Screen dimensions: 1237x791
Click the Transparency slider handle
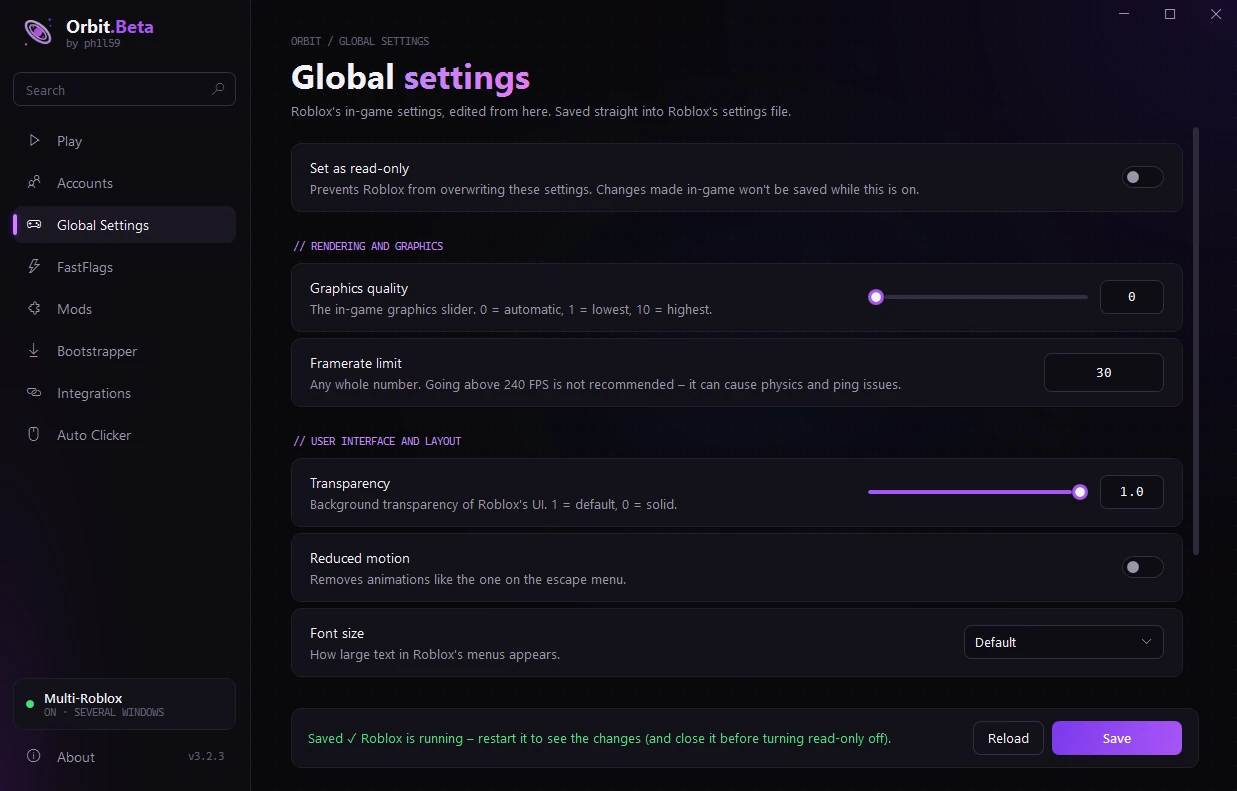pyautogui.click(x=1080, y=492)
